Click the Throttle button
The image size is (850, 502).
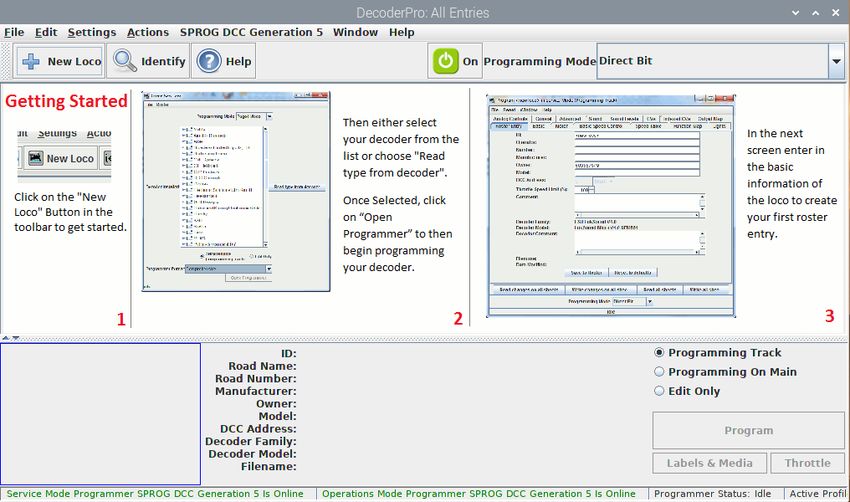(x=808, y=463)
